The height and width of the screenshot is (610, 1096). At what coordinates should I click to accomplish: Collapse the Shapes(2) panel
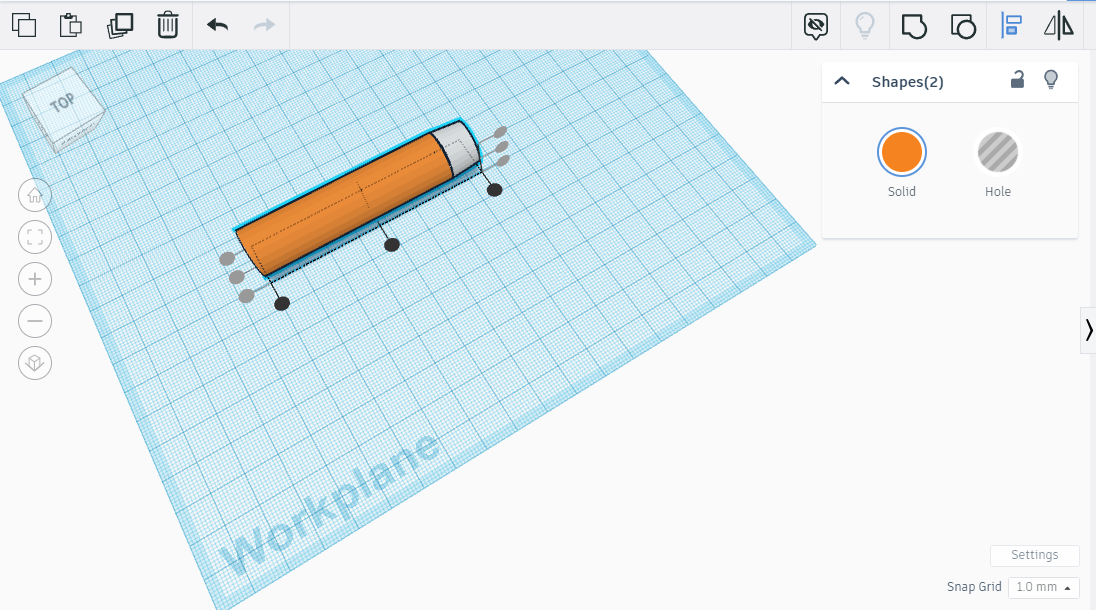tap(842, 81)
